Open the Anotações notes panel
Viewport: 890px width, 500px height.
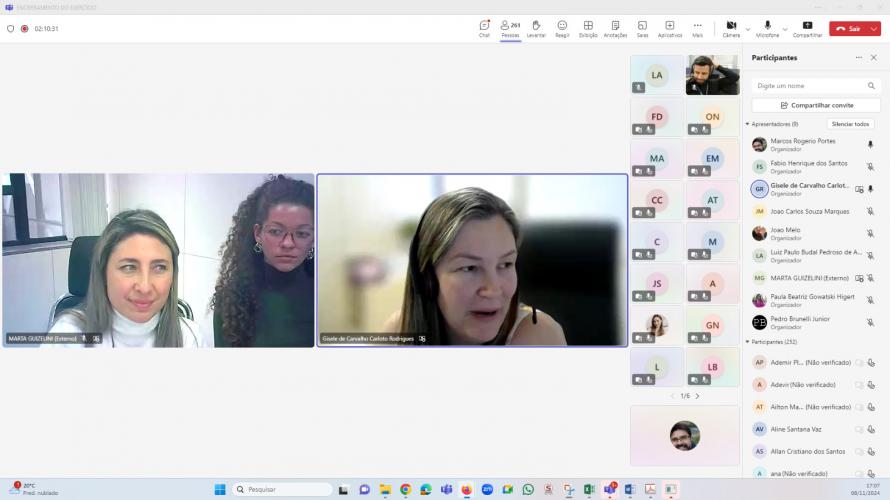click(x=615, y=28)
